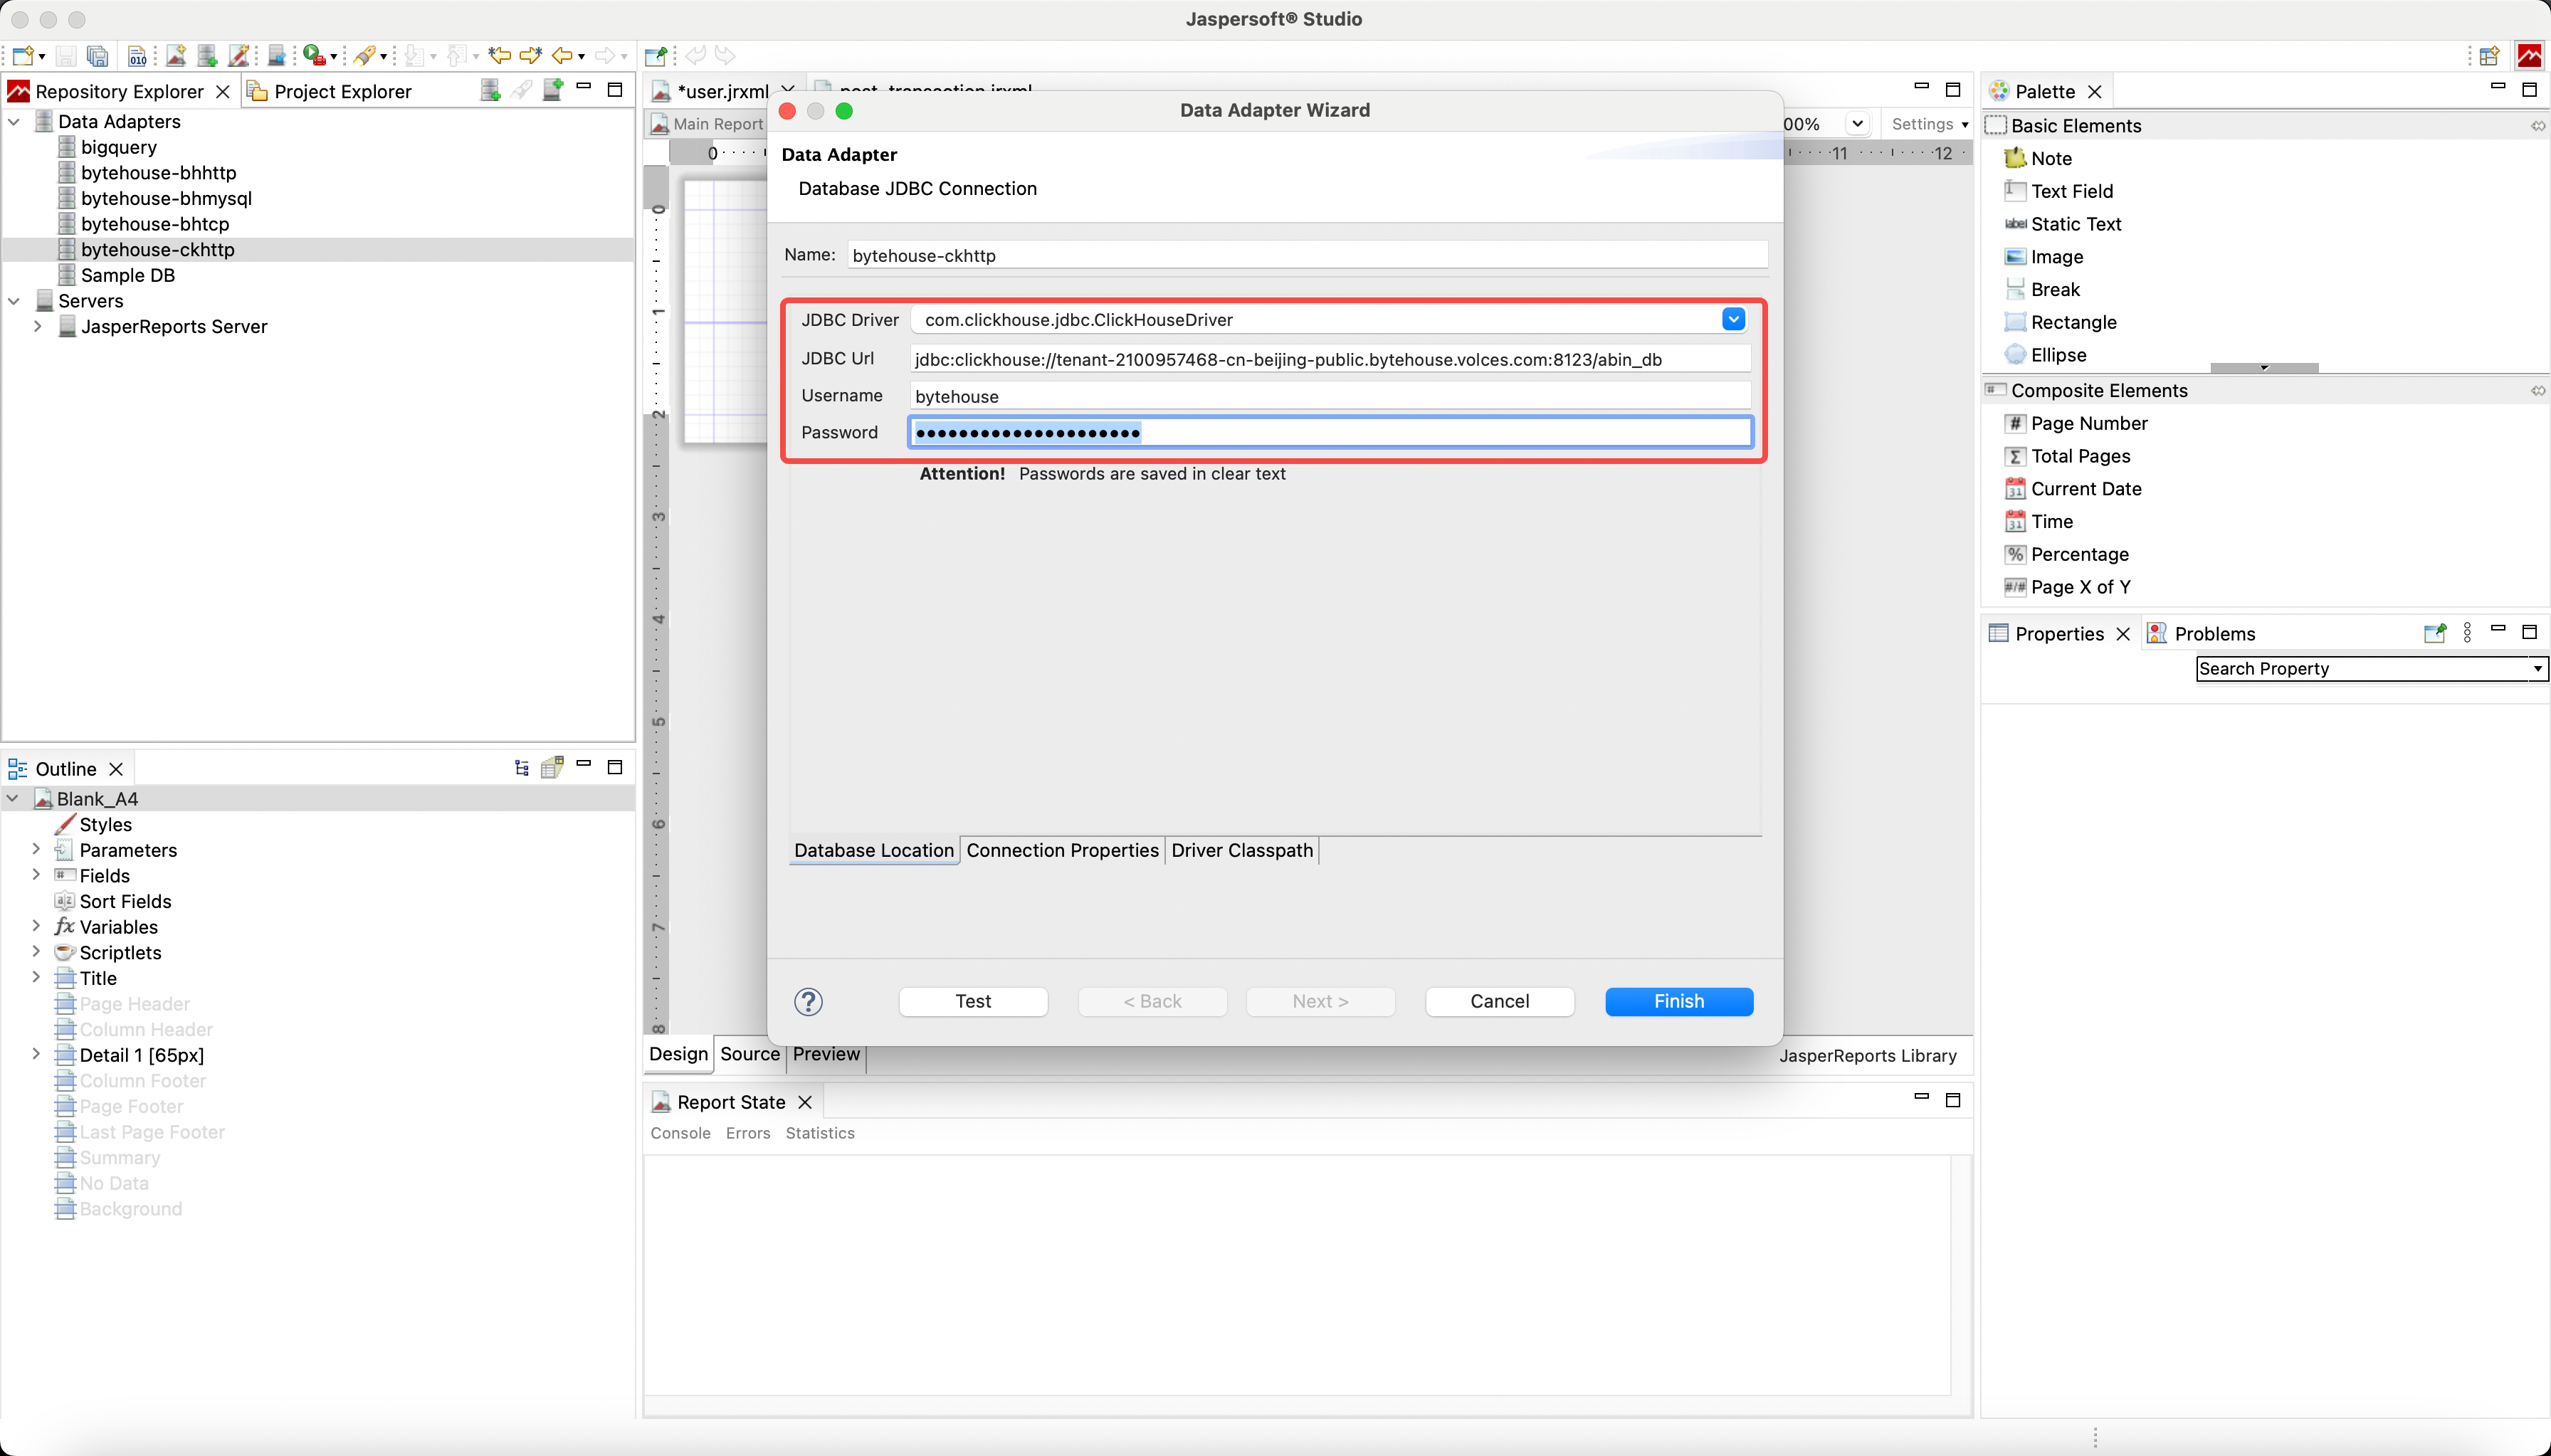Click the Test button
Image resolution: width=2551 pixels, height=1456 pixels.
click(973, 1001)
